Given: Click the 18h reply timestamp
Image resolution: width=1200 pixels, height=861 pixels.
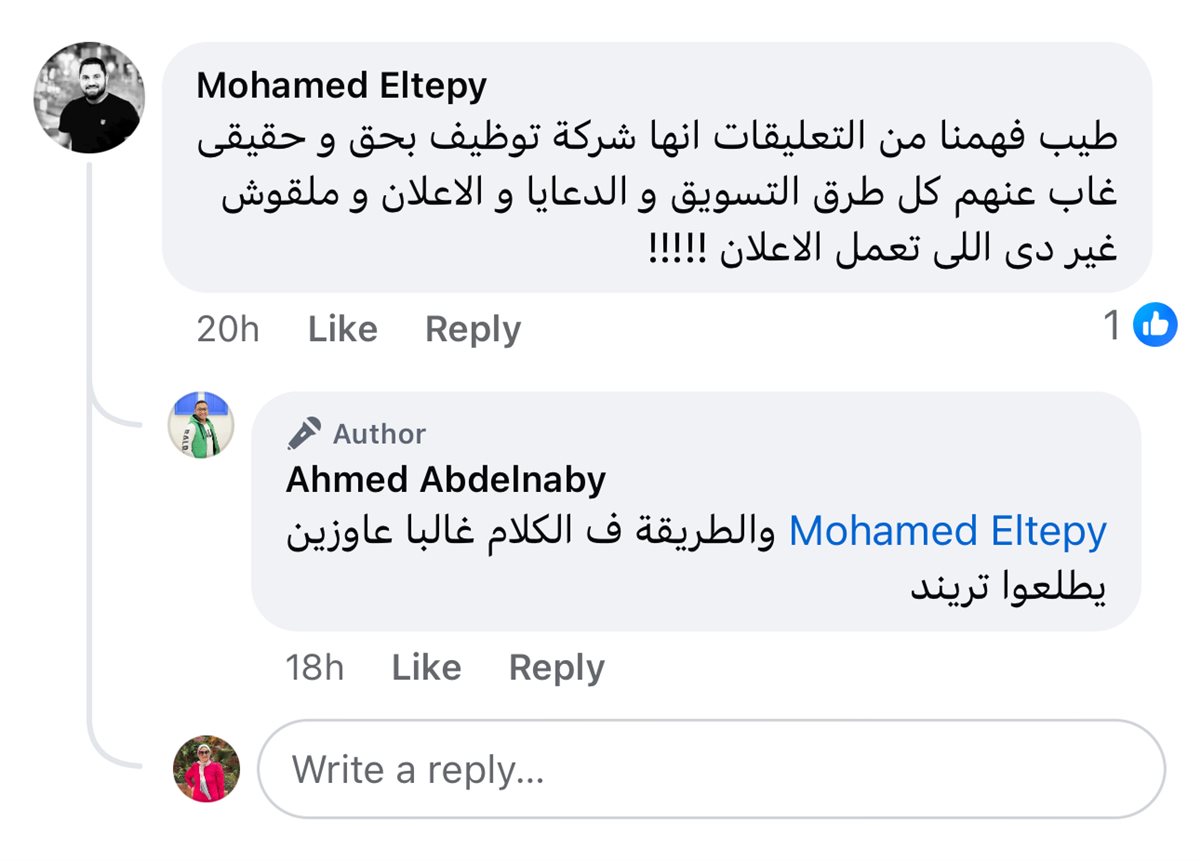Looking at the screenshot, I should [314, 667].
